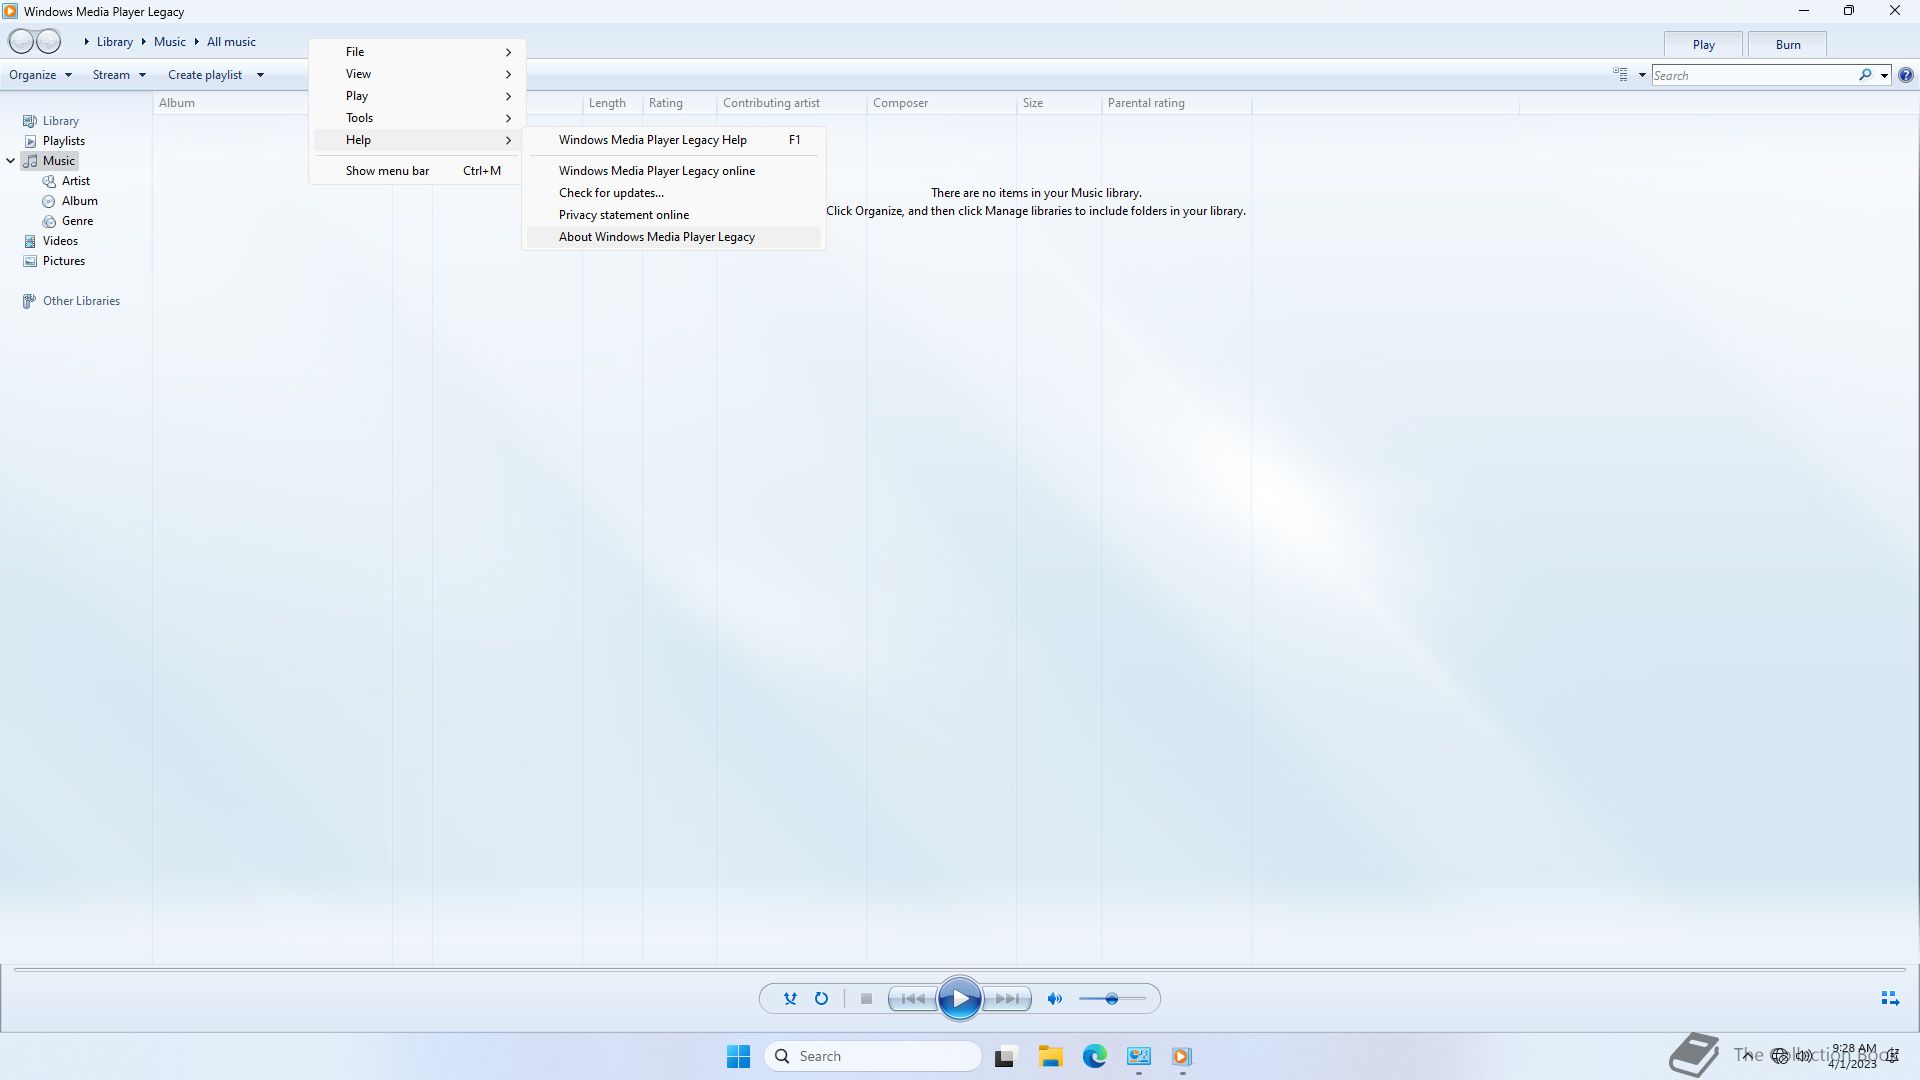Click the All music breadcrumb
Screen dimensions: 1920x1080
click(231, 42)
